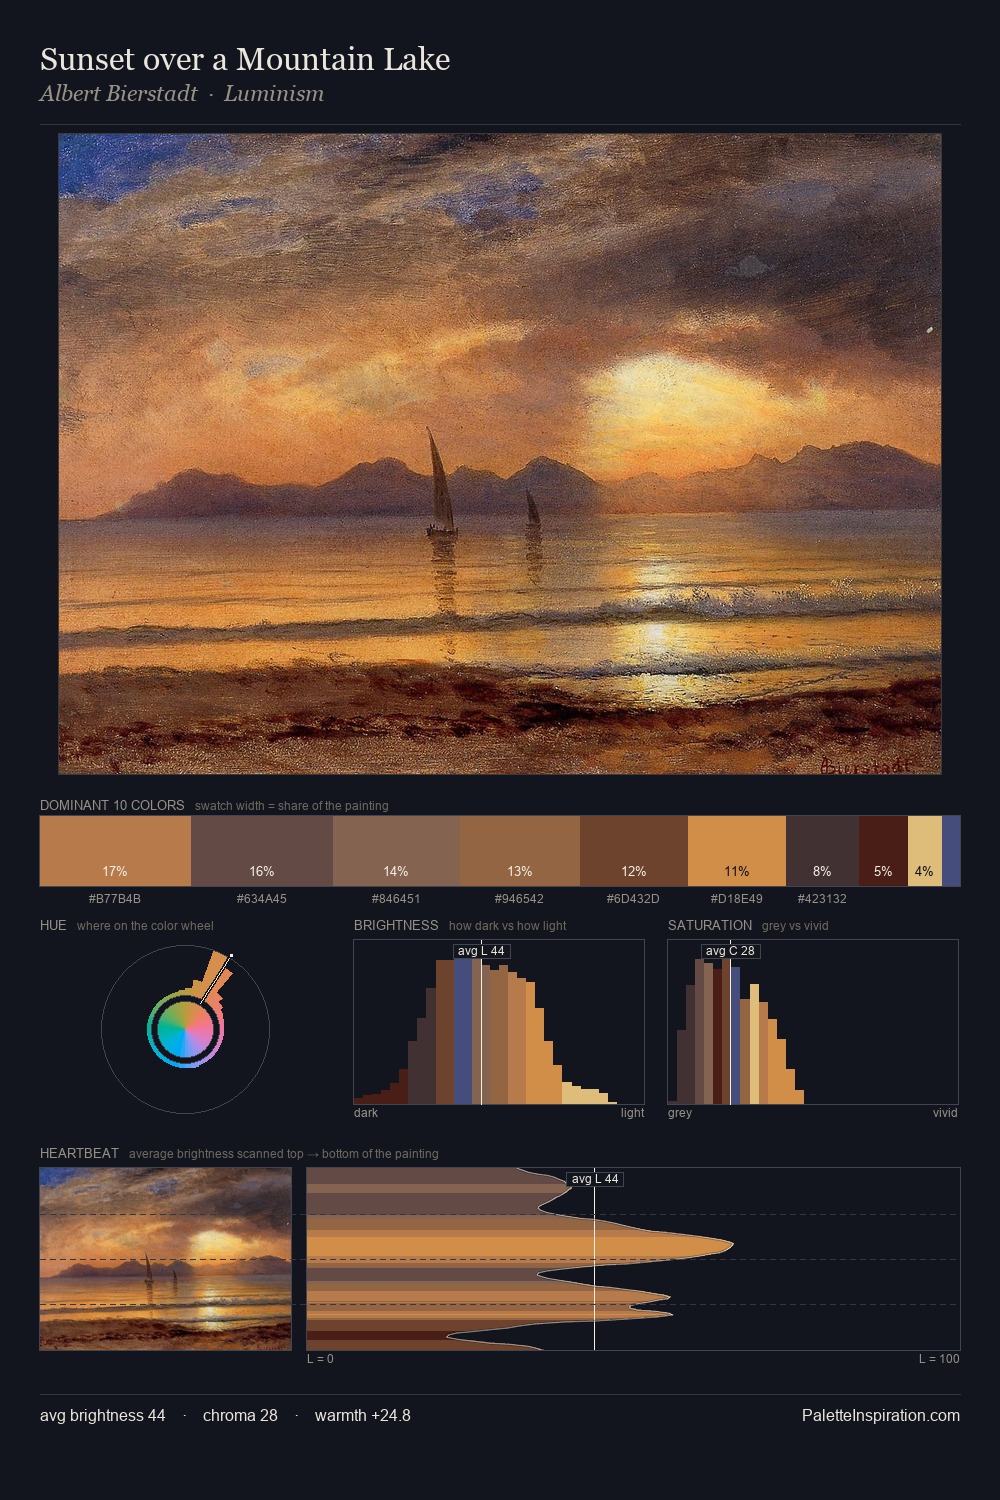Click the chroma 28 footer stat
Image resolution: width=1000 pixels, height=1500 pixels.
[x=240, y=1416]
